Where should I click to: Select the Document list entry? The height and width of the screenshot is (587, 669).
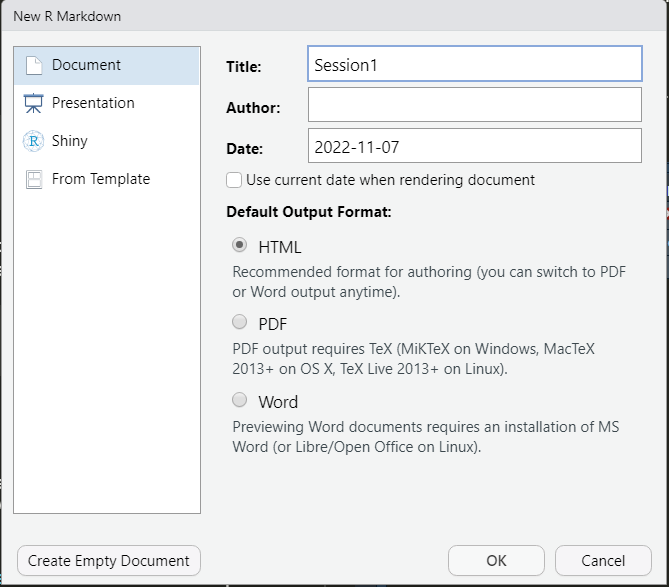[x=107, y=66]
